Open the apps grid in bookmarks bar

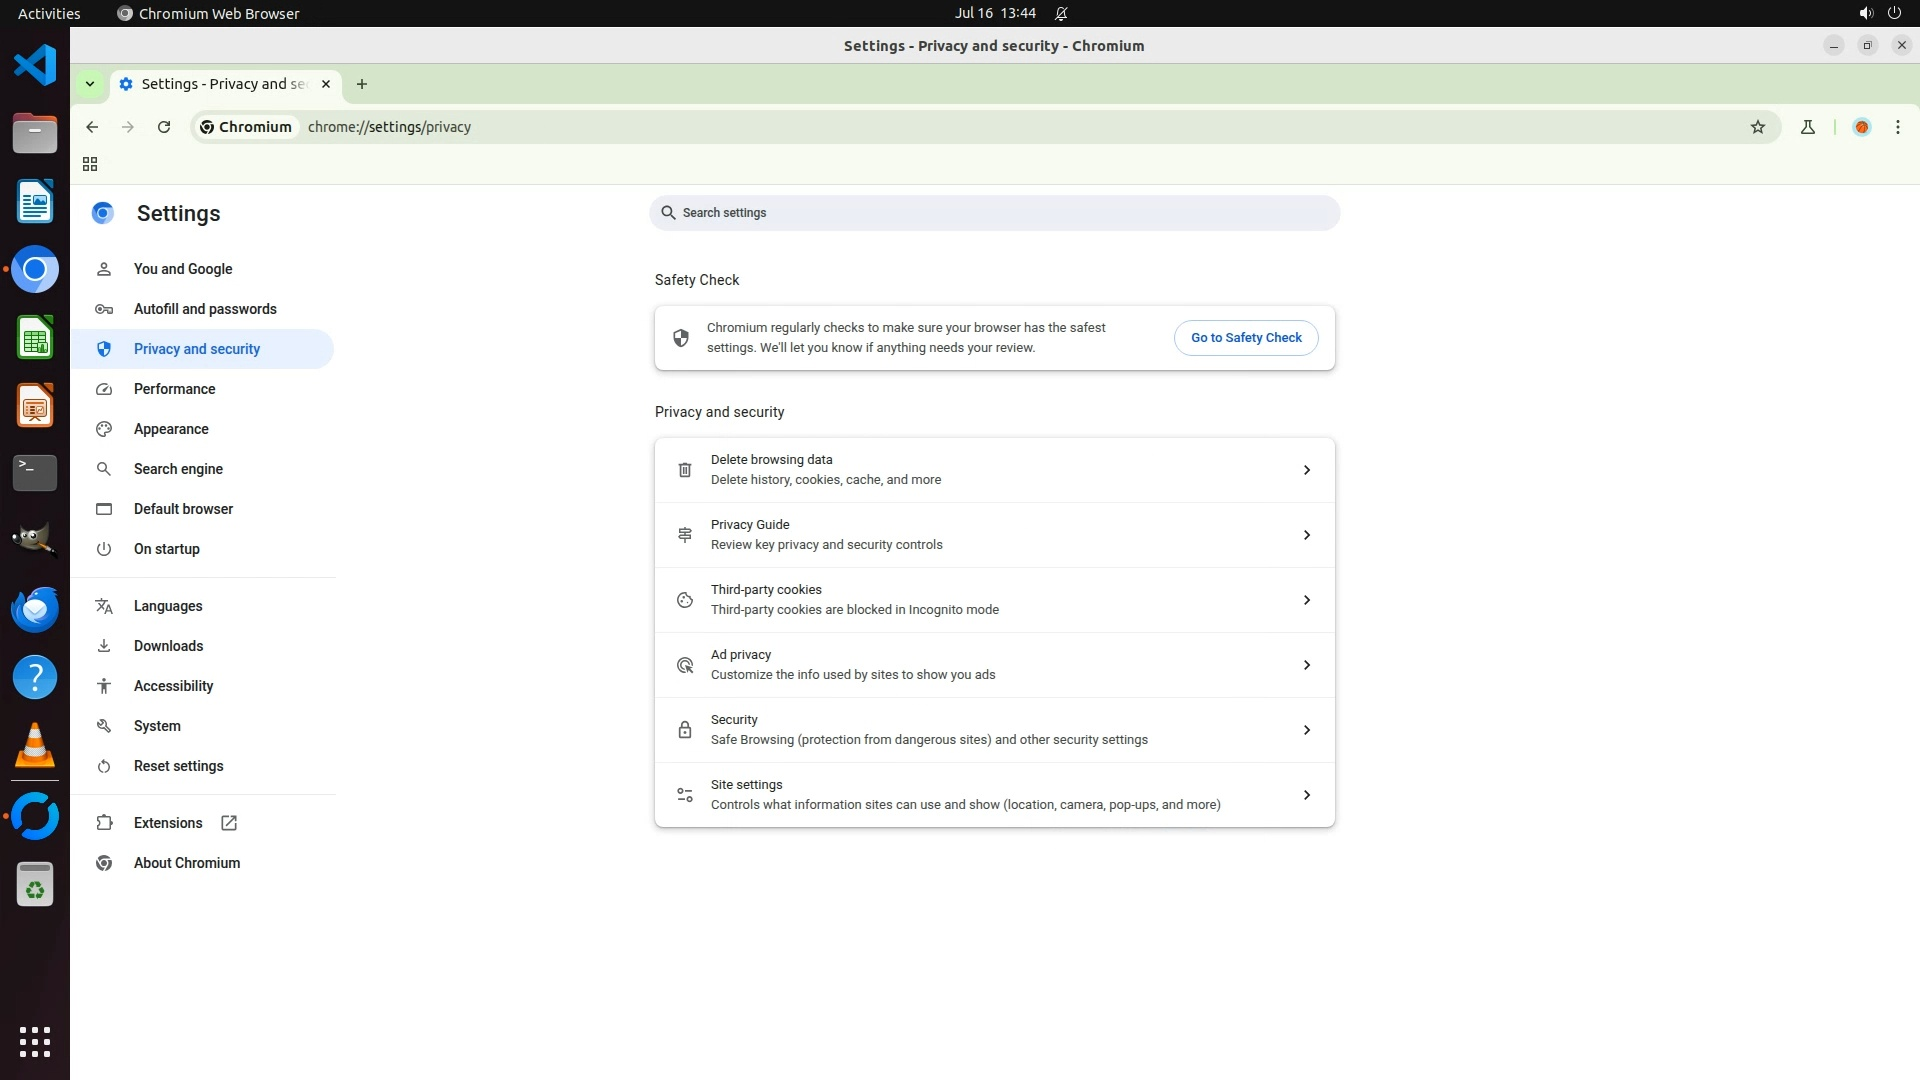click(x=90, y=164)
